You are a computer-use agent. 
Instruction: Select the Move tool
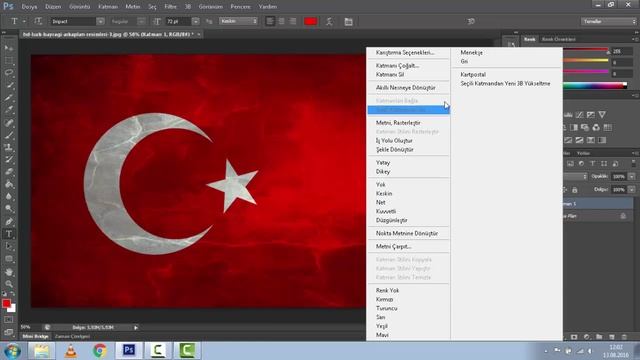tap(9, 48)
